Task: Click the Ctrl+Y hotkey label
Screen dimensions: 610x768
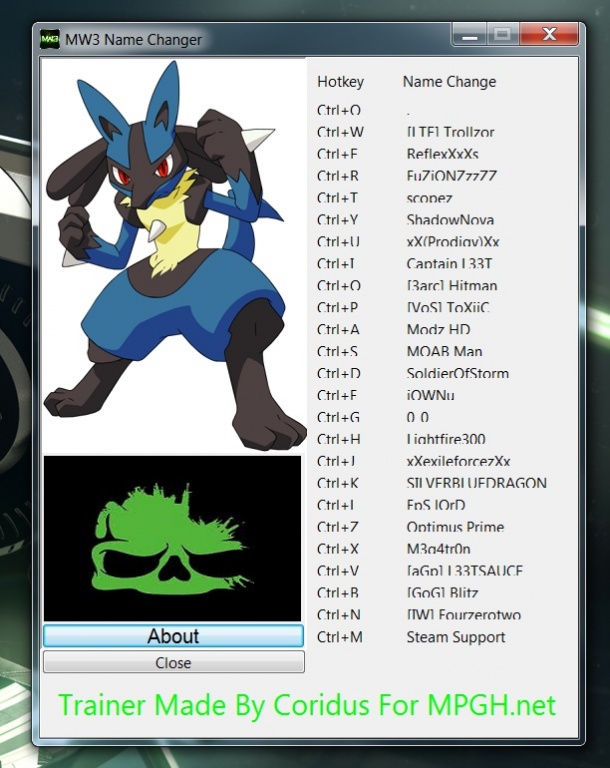Action: tap(337, 220)
